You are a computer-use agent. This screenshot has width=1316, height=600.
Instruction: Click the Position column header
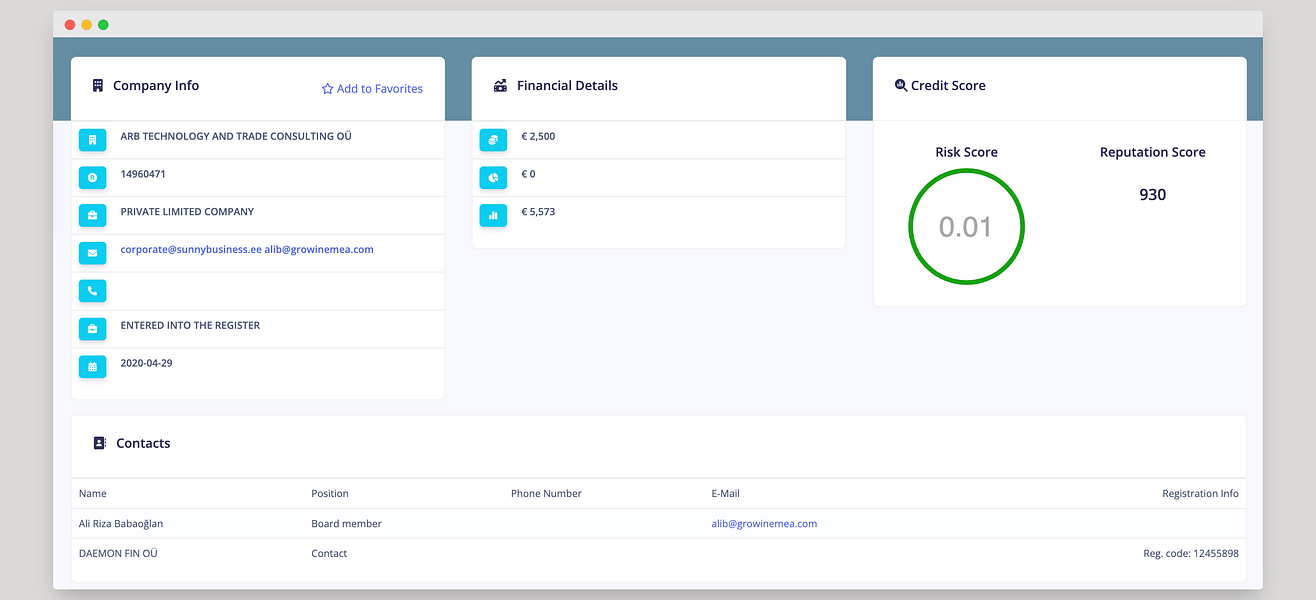[330, 493]
